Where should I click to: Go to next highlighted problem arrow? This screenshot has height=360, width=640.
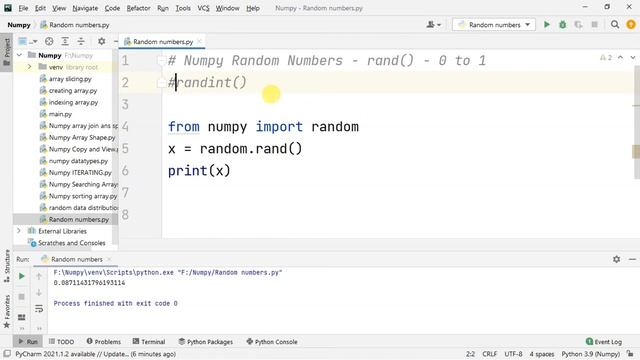coord(633,58)
